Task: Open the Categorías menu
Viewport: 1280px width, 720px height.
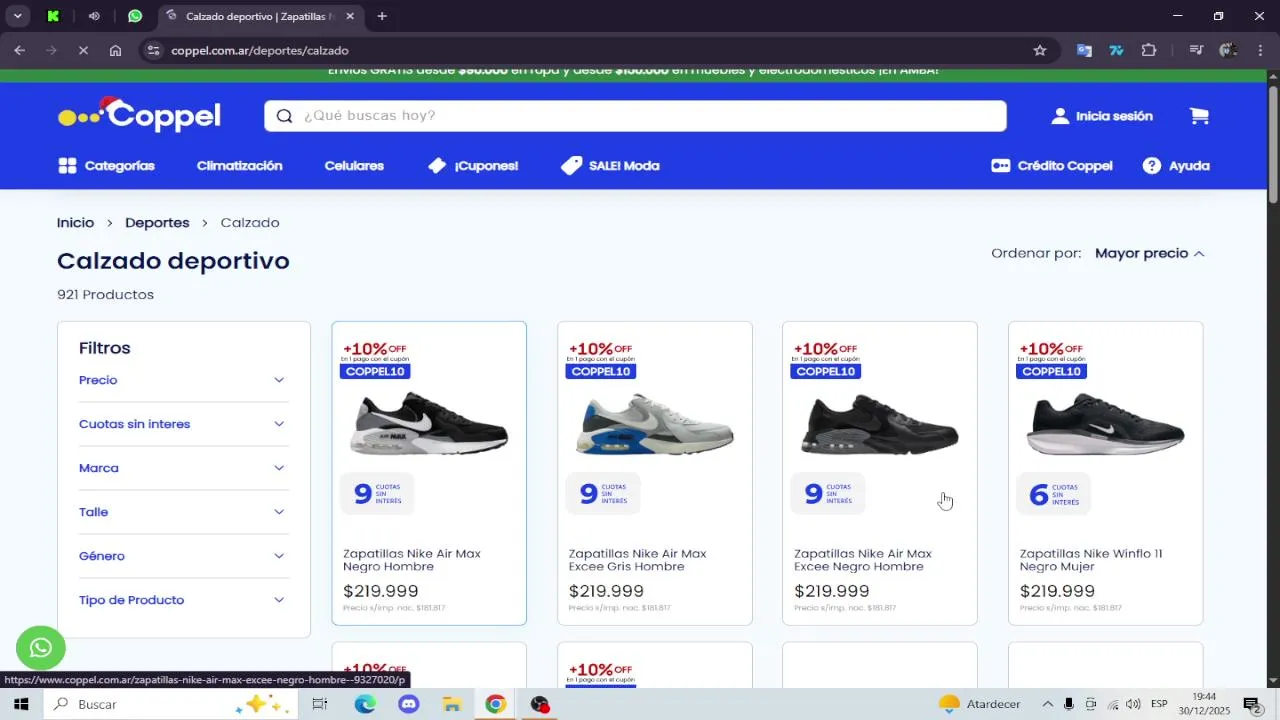Action: [x=107, y=166]
